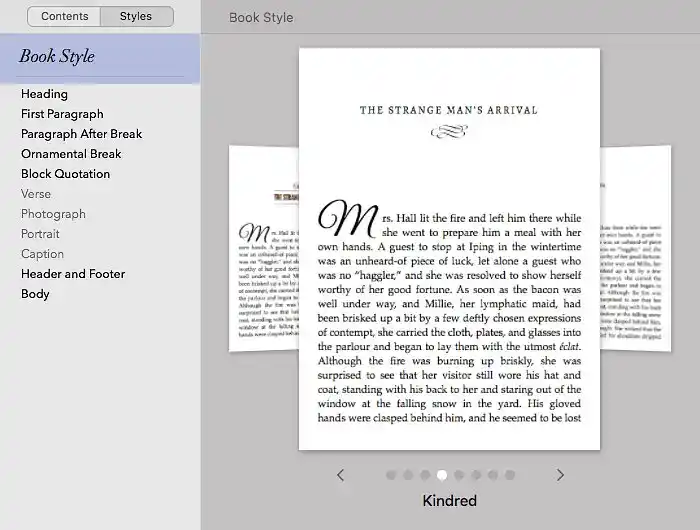Select the first style page dot
Image resolution: width=700 pixels, height=530 pixels.
coord(391,475)
